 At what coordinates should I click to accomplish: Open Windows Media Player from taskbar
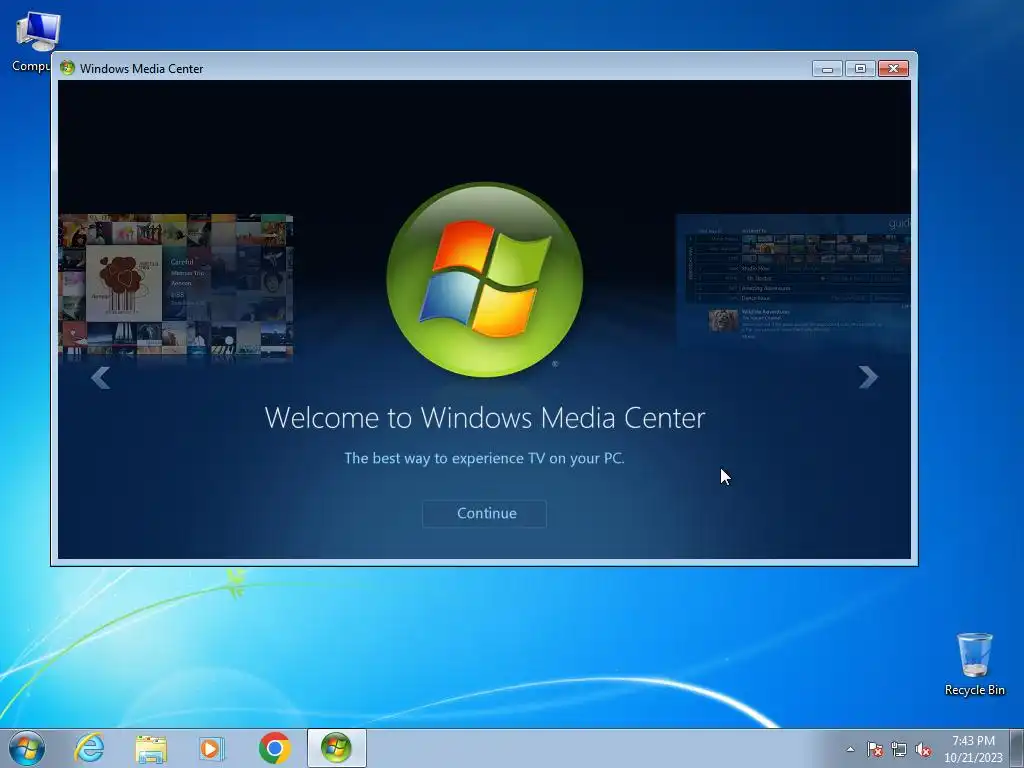click(x=212, y=748)
